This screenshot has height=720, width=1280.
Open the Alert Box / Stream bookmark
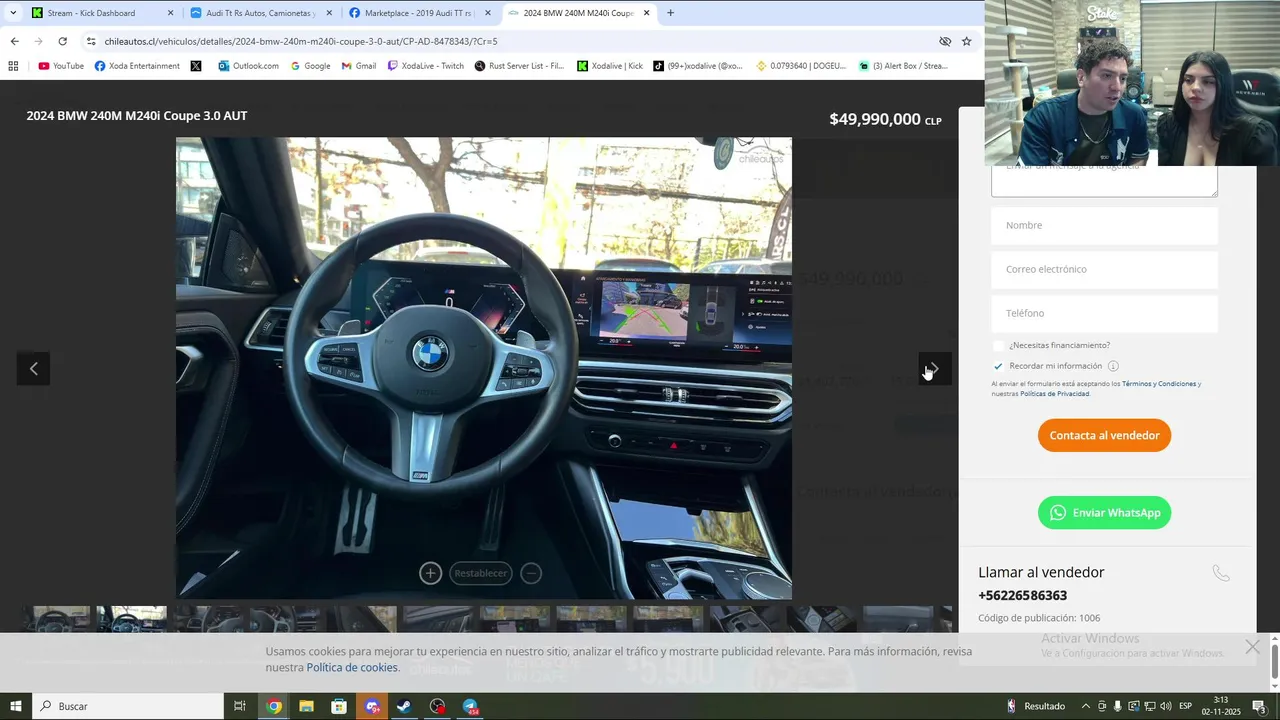903,66
